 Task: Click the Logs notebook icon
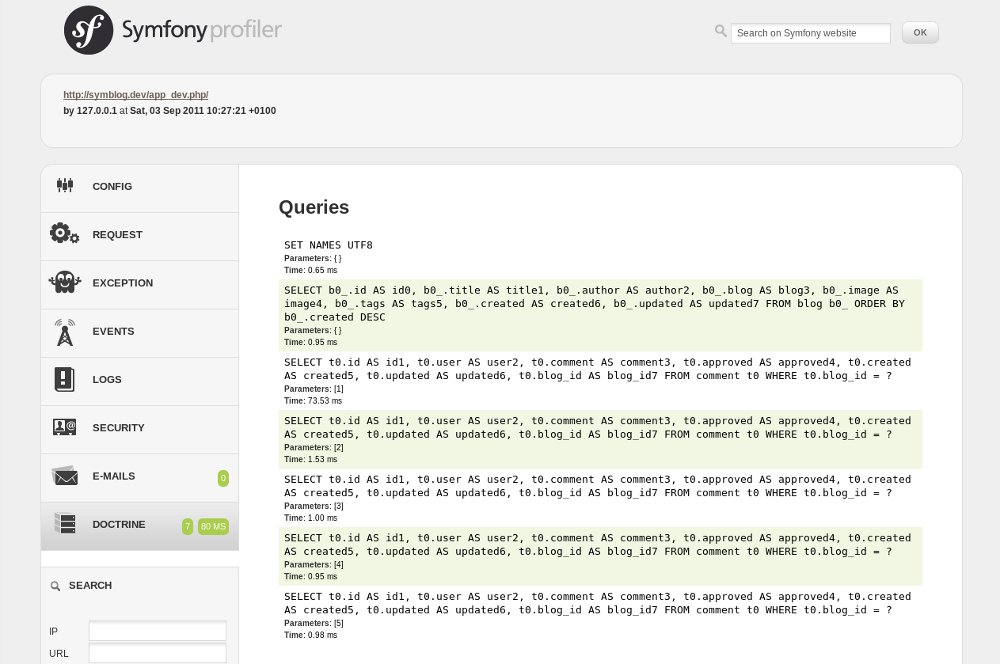[x=64, y=380]
